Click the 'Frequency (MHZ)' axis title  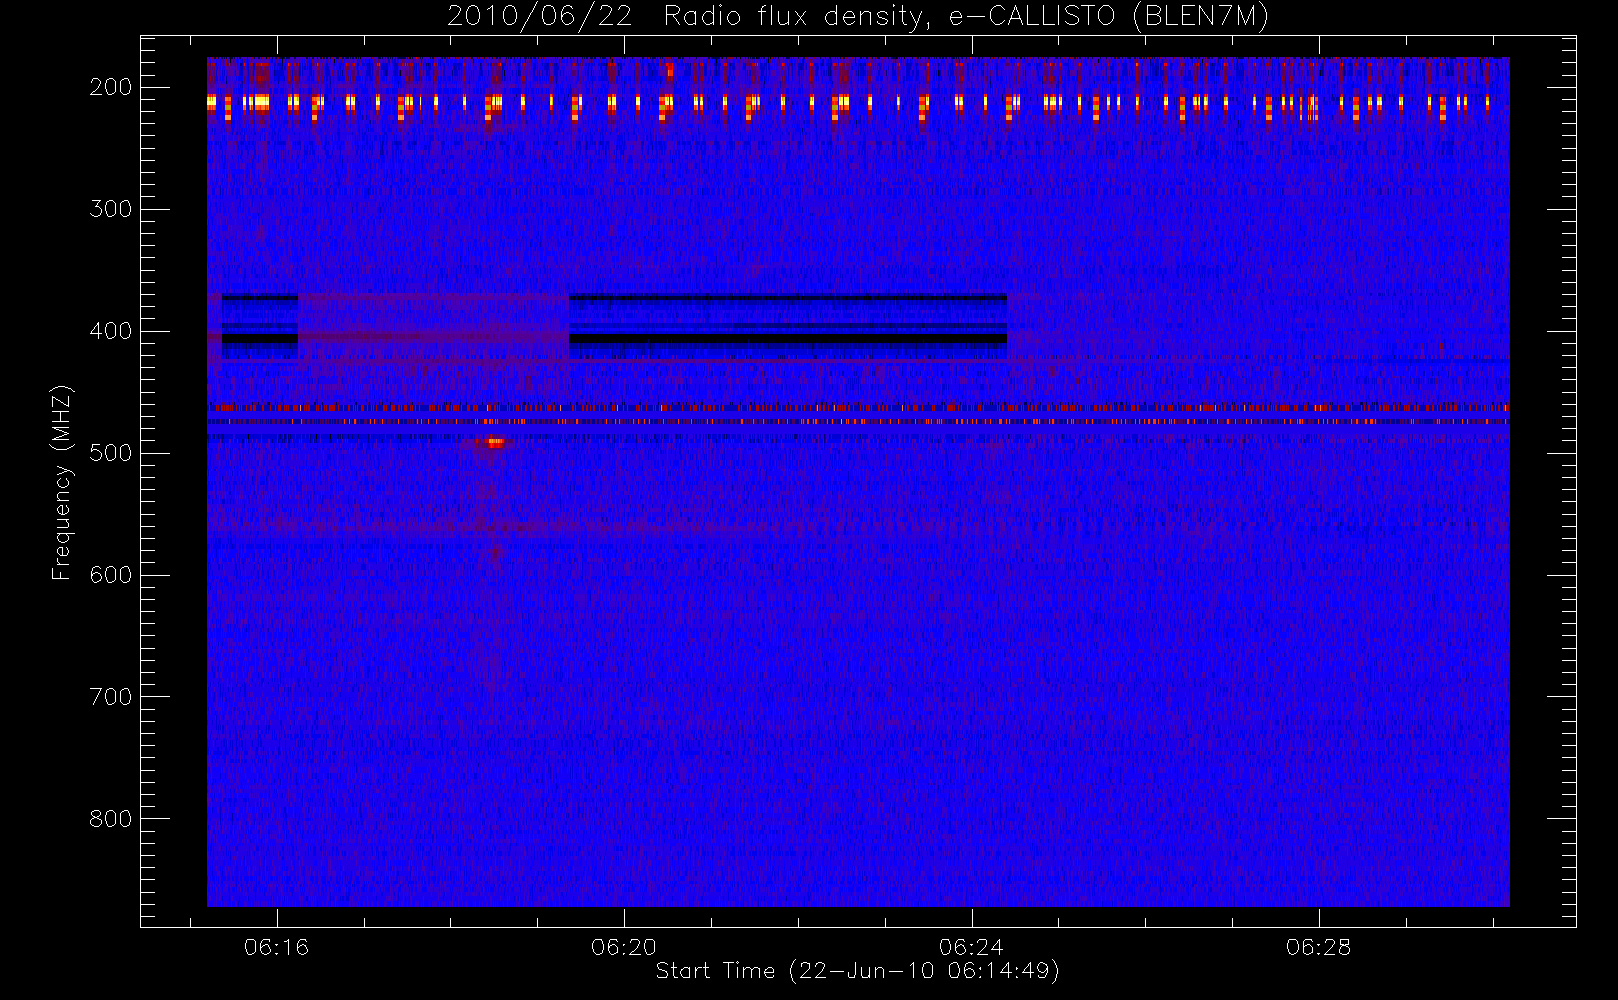62,482
